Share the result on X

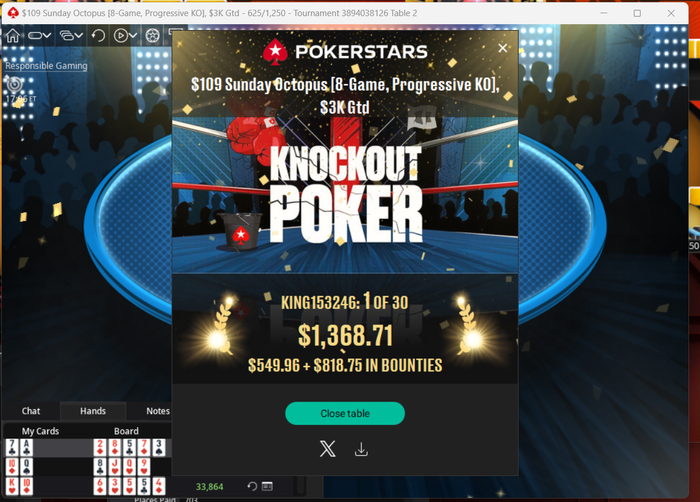click(x=327, y=449)
